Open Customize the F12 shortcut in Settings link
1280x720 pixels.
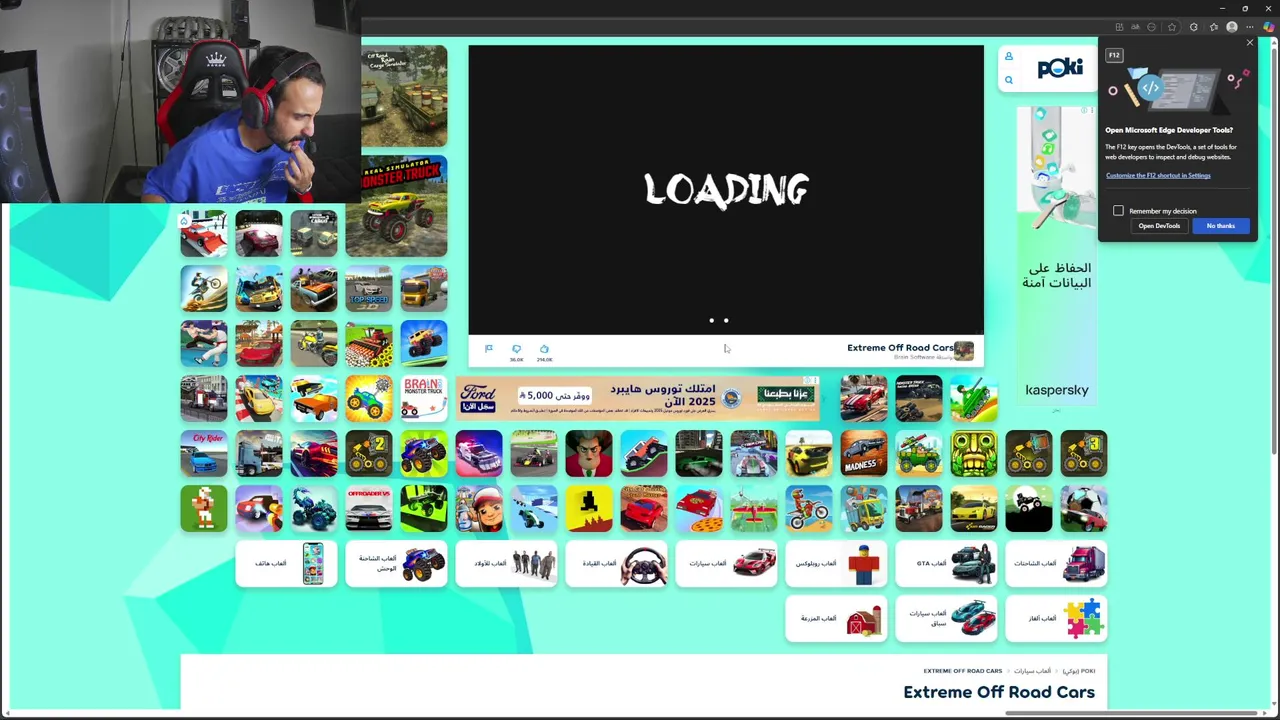1158,176
